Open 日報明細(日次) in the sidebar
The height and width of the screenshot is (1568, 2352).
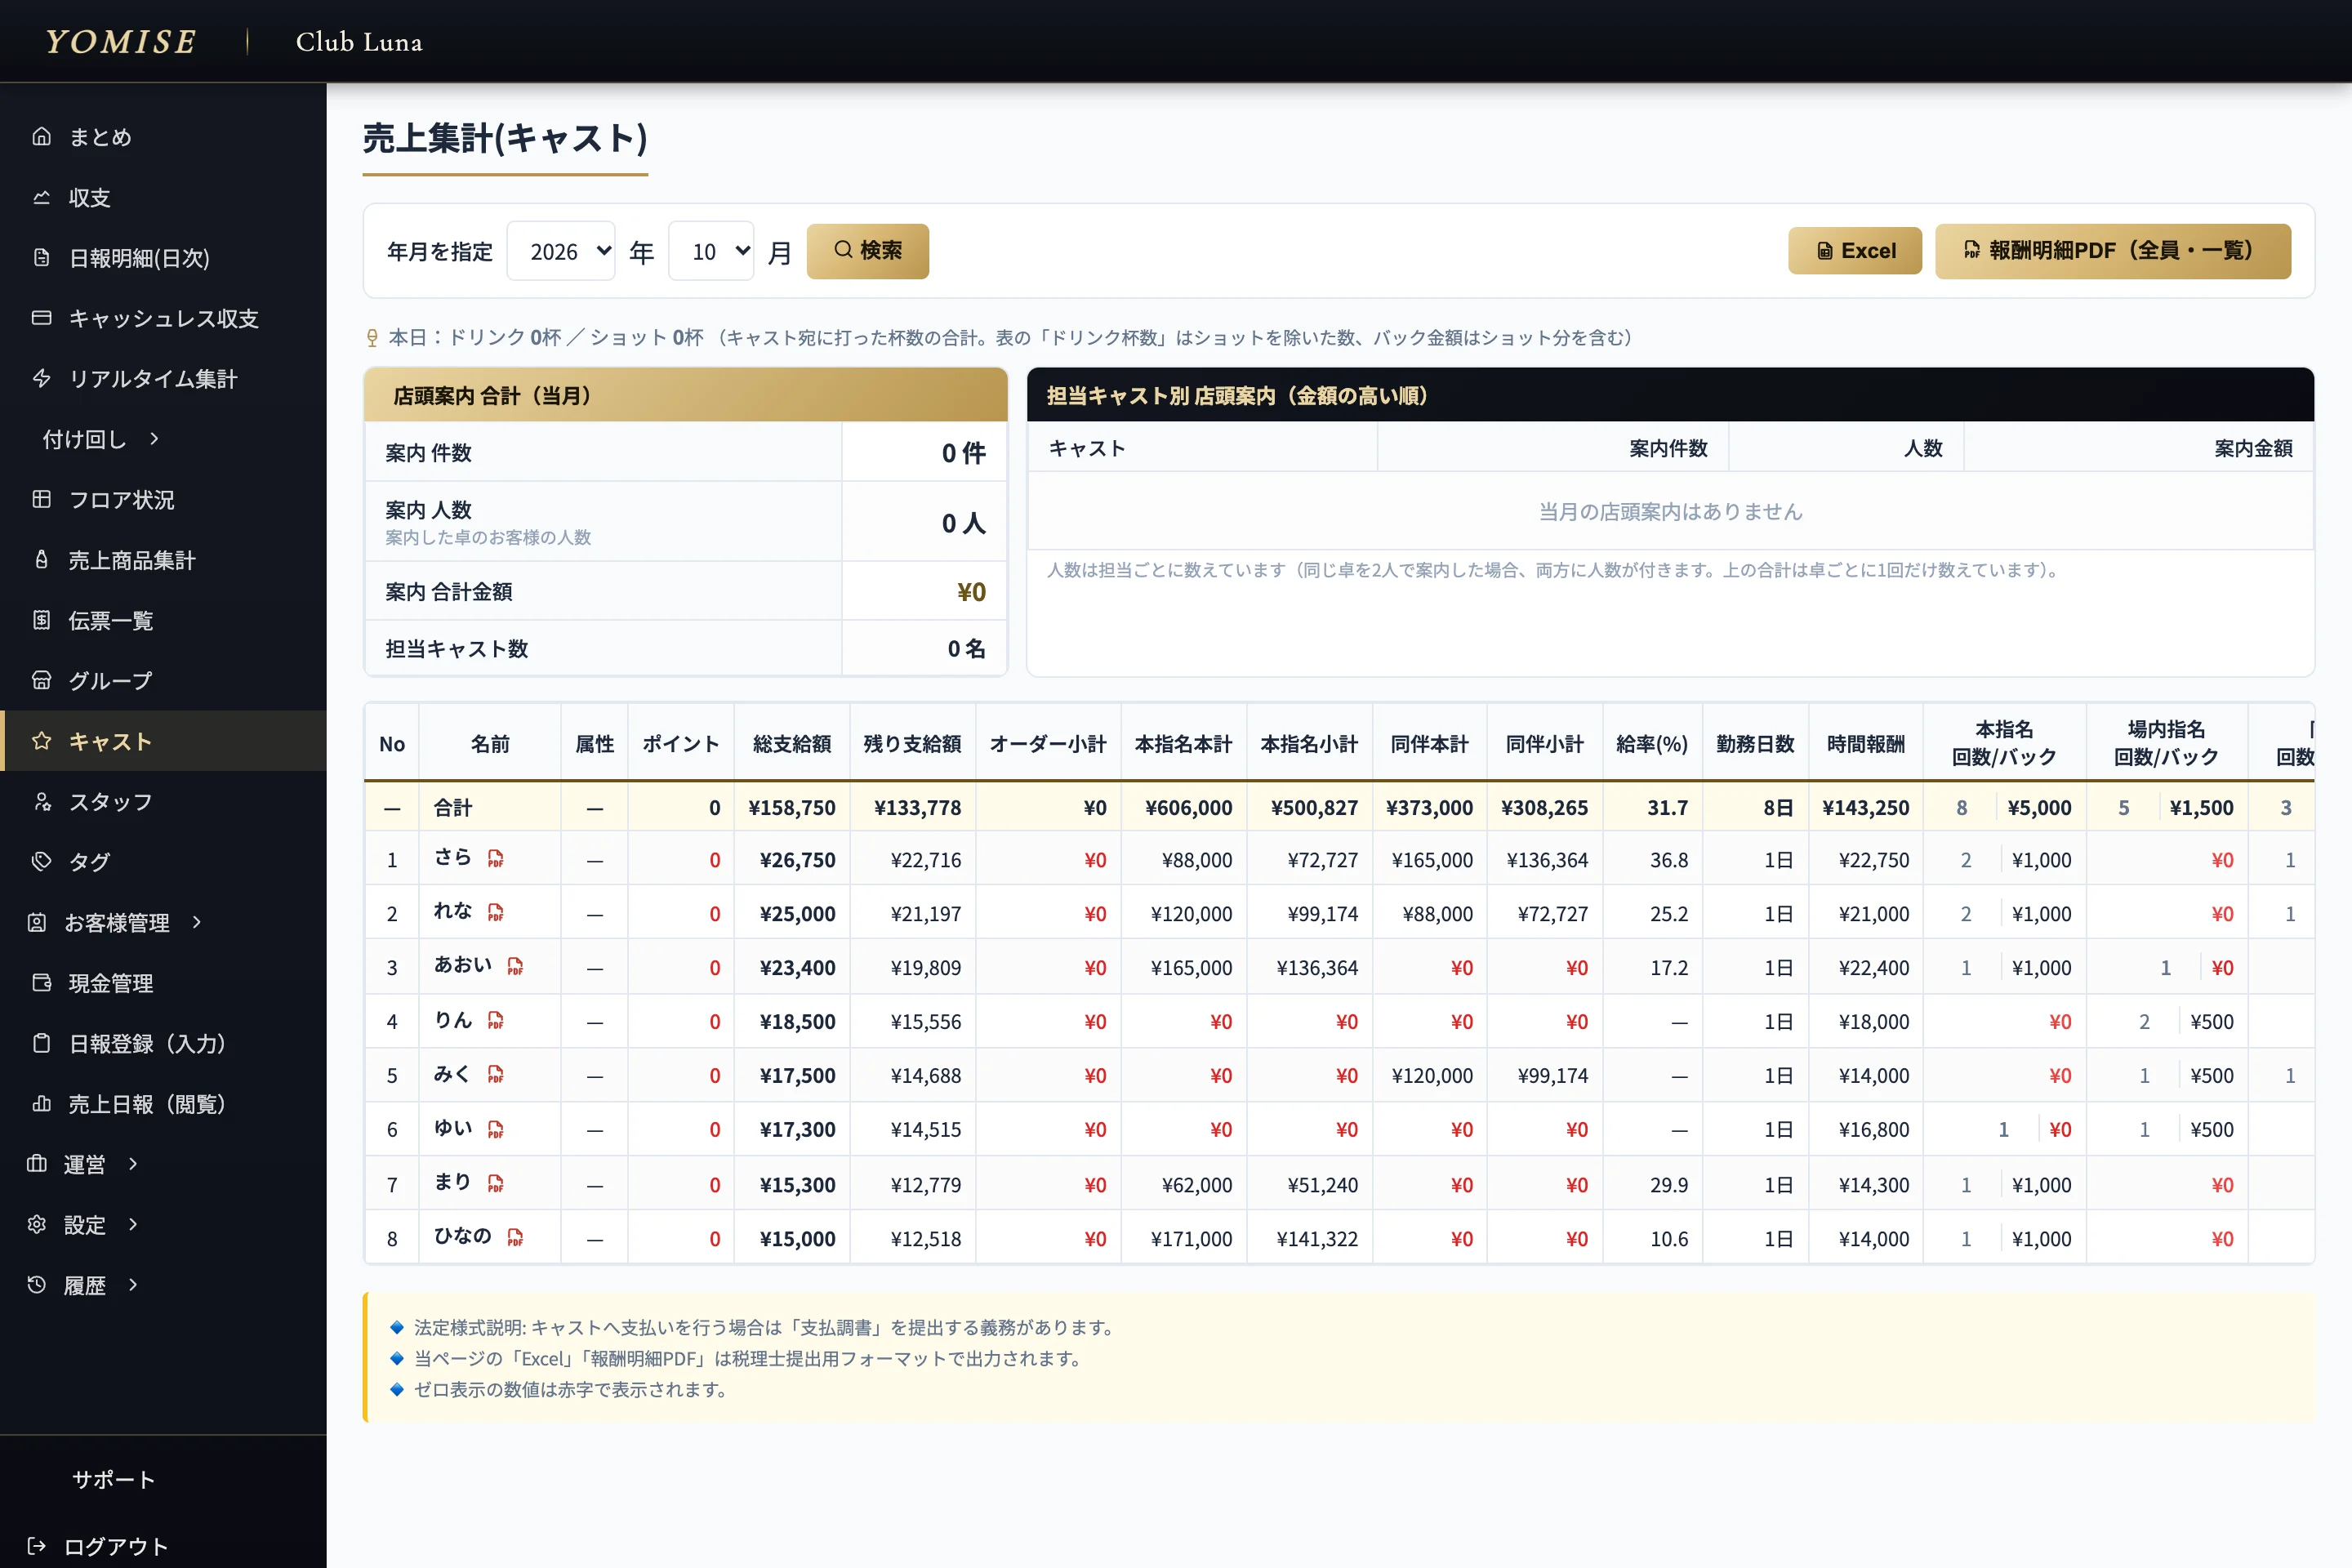(x=163, y=257)
